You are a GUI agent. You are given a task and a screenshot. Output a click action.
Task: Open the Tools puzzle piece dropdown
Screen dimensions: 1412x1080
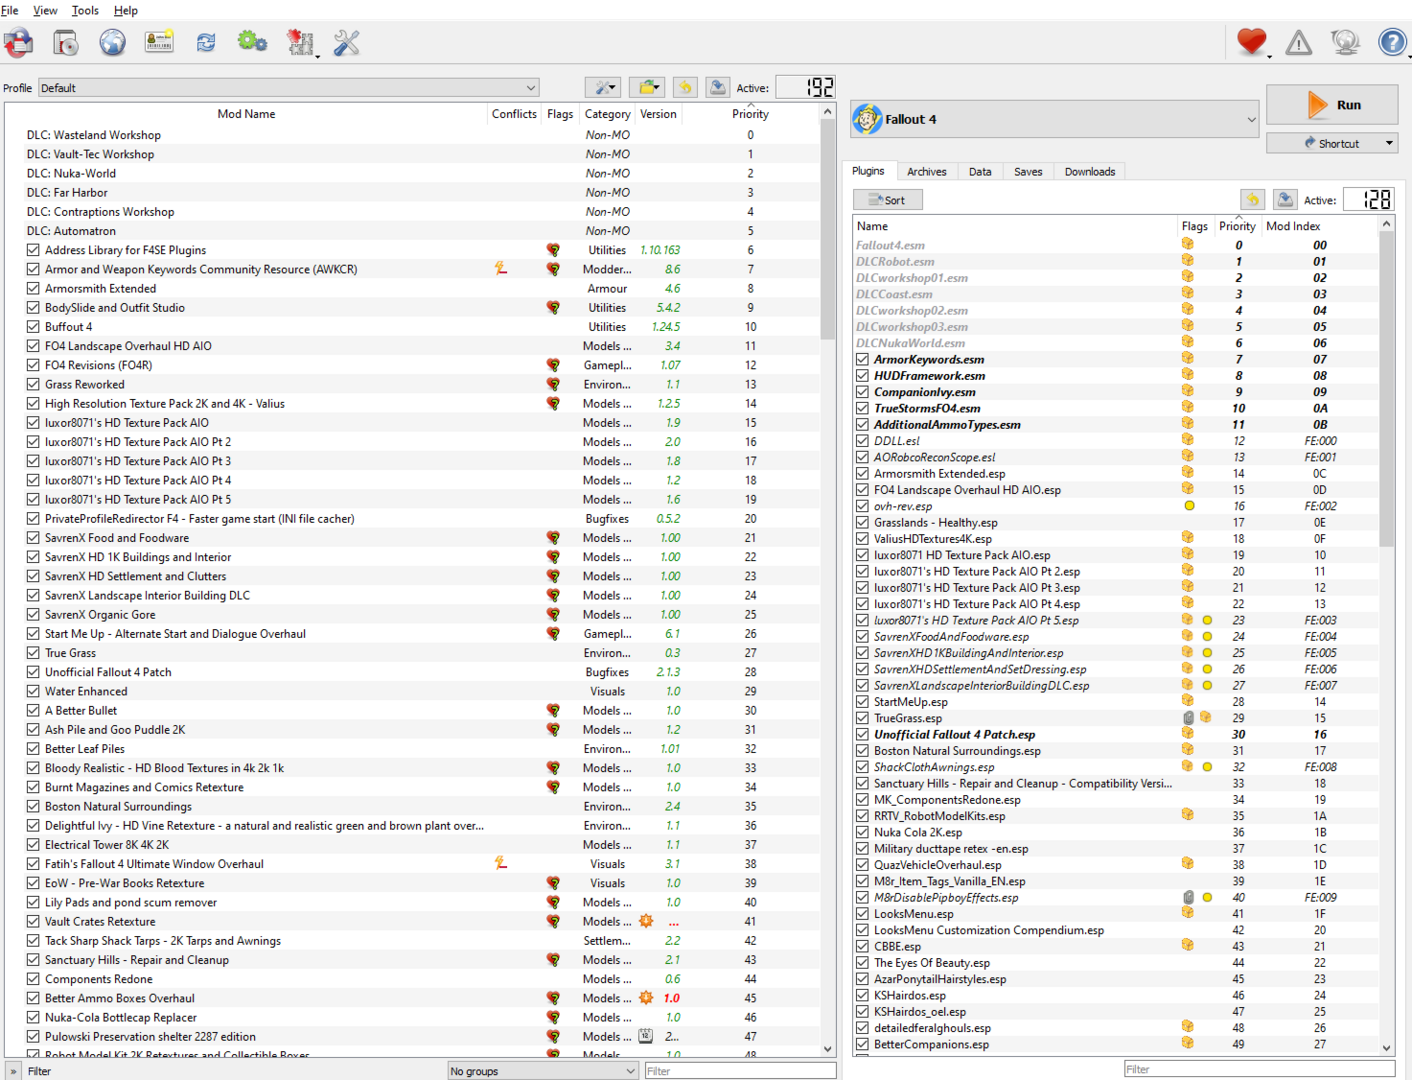tap(301, 43)
